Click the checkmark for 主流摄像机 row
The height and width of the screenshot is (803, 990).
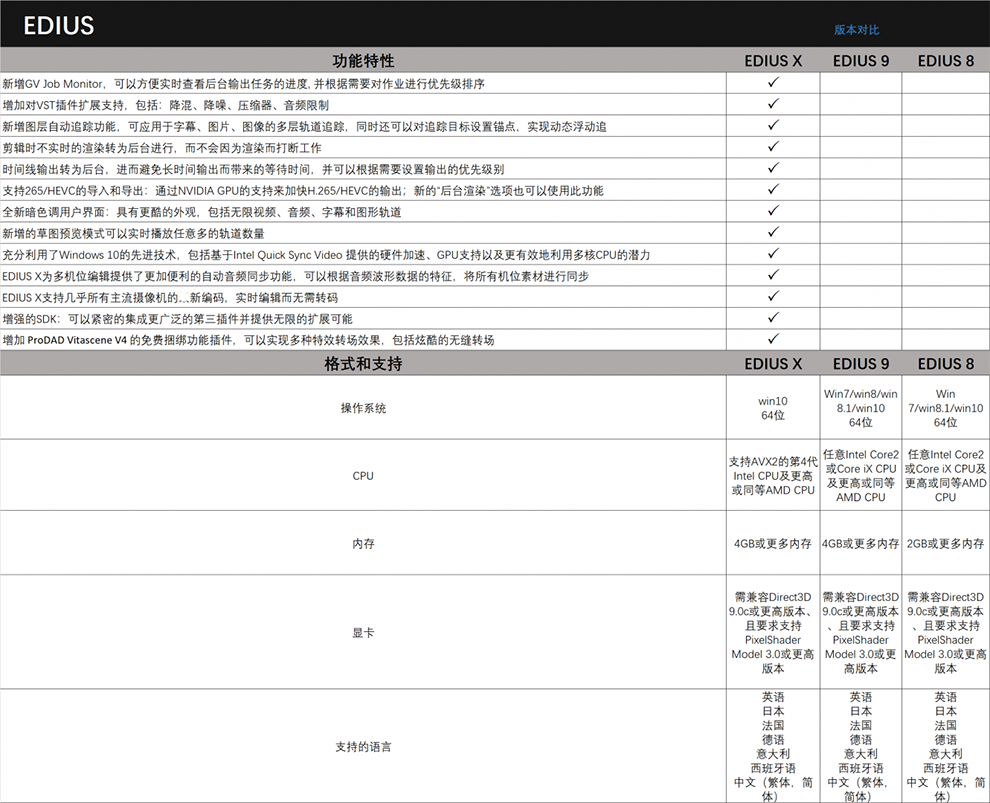click(773, 296)
